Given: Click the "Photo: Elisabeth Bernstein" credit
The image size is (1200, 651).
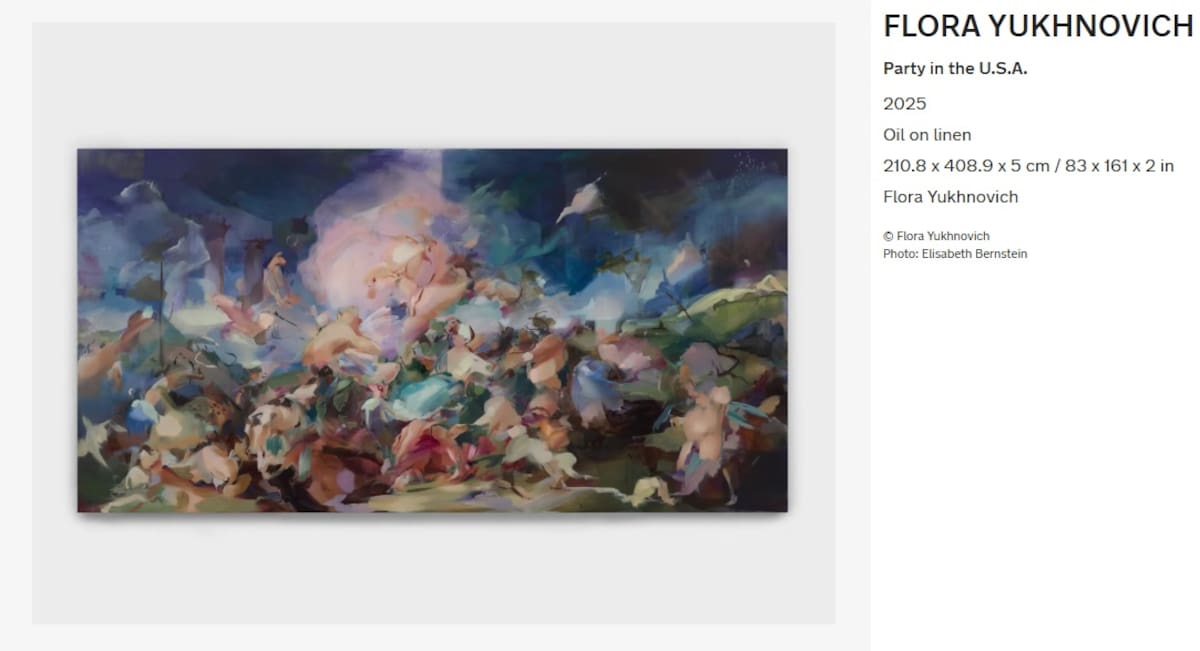Looking at the screenshot, I should click(955, 254).
